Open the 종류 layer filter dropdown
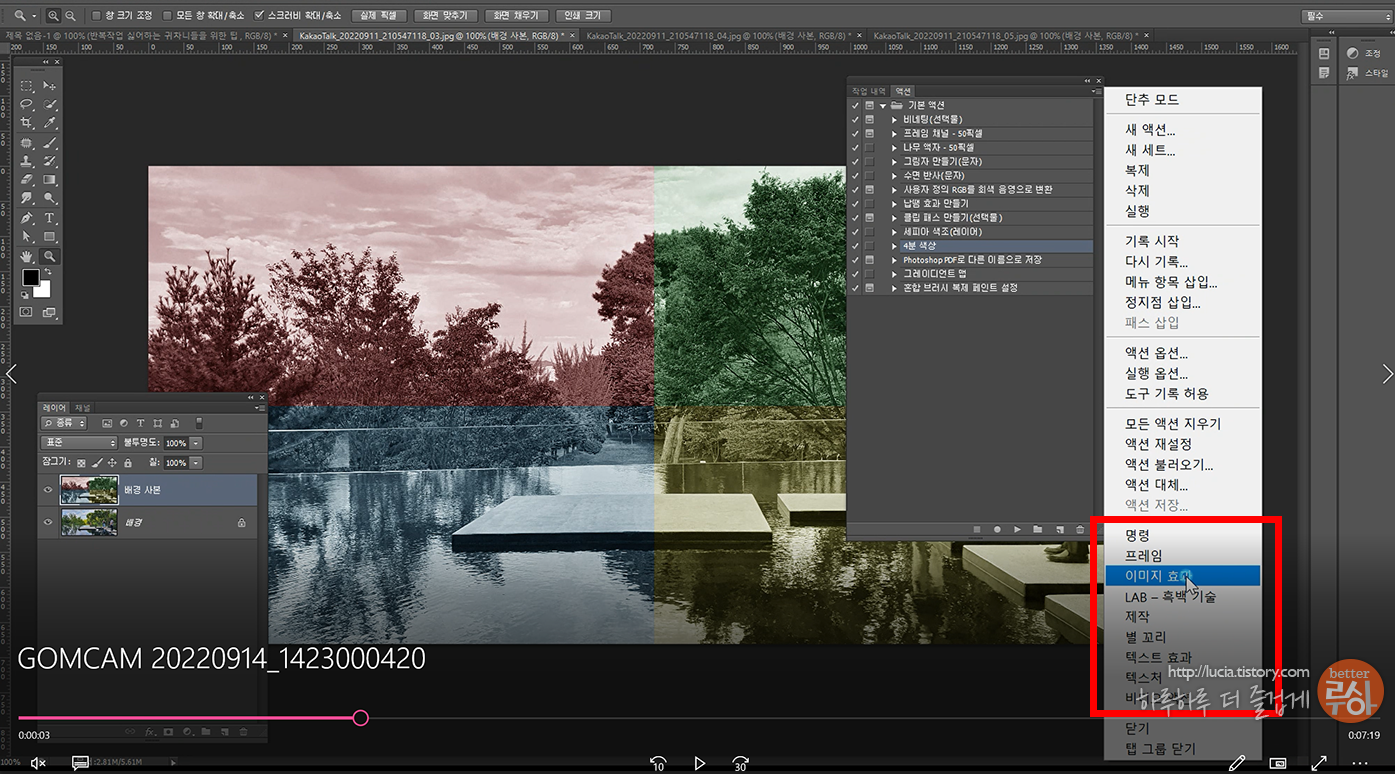 [65, 423]
